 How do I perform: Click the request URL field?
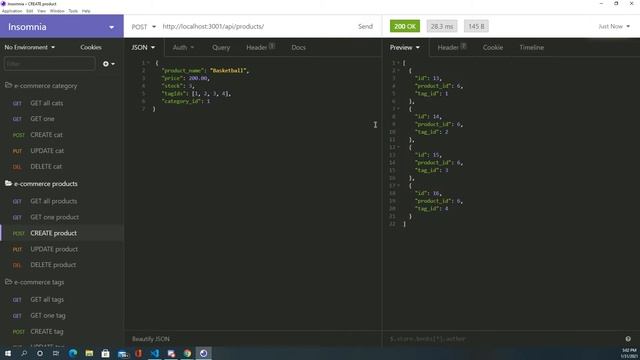tap(257, 27)
